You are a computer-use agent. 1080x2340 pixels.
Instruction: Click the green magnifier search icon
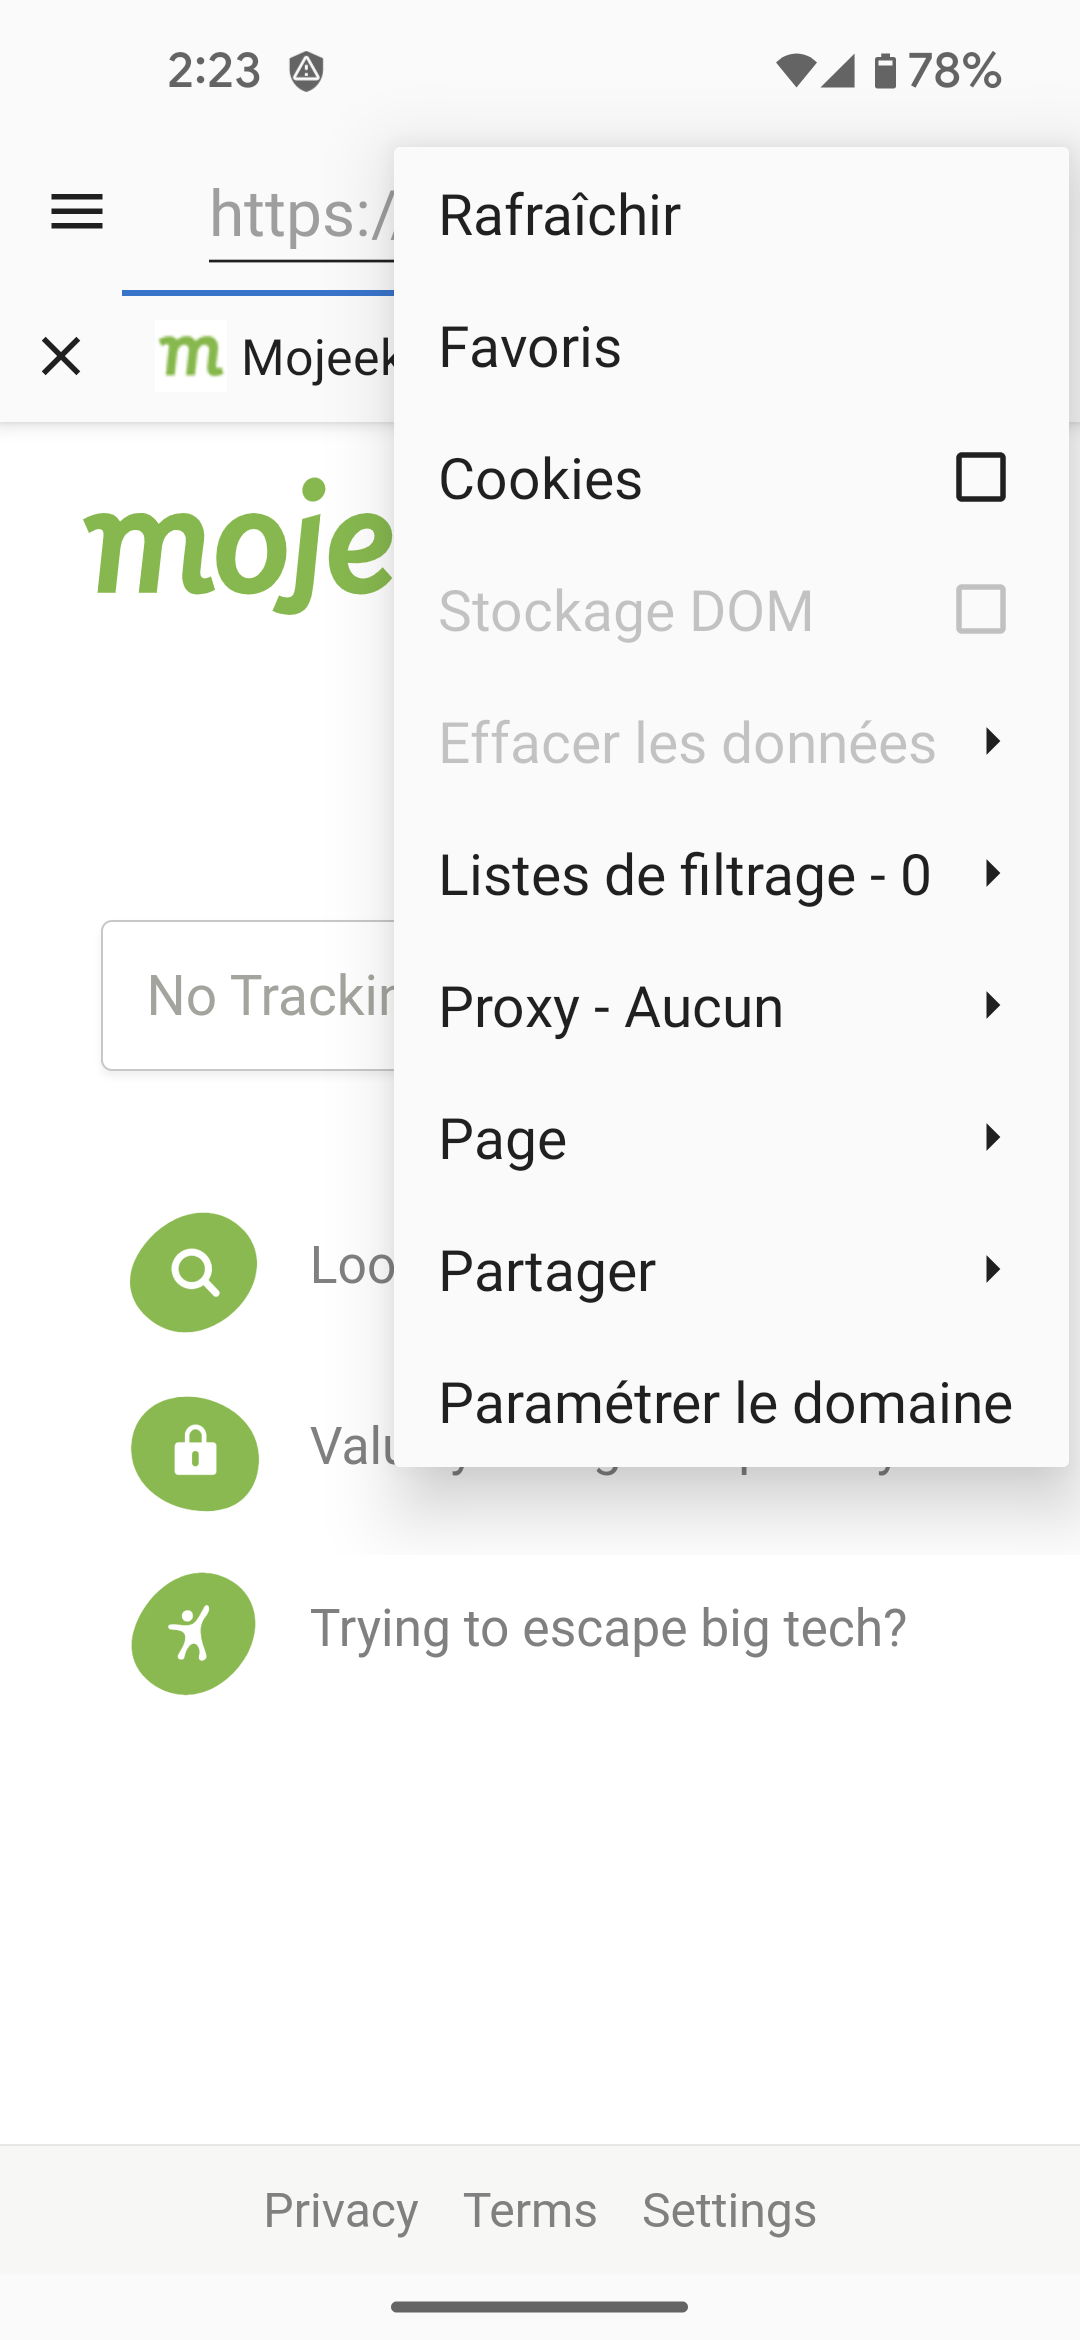tap(194, 1272)
